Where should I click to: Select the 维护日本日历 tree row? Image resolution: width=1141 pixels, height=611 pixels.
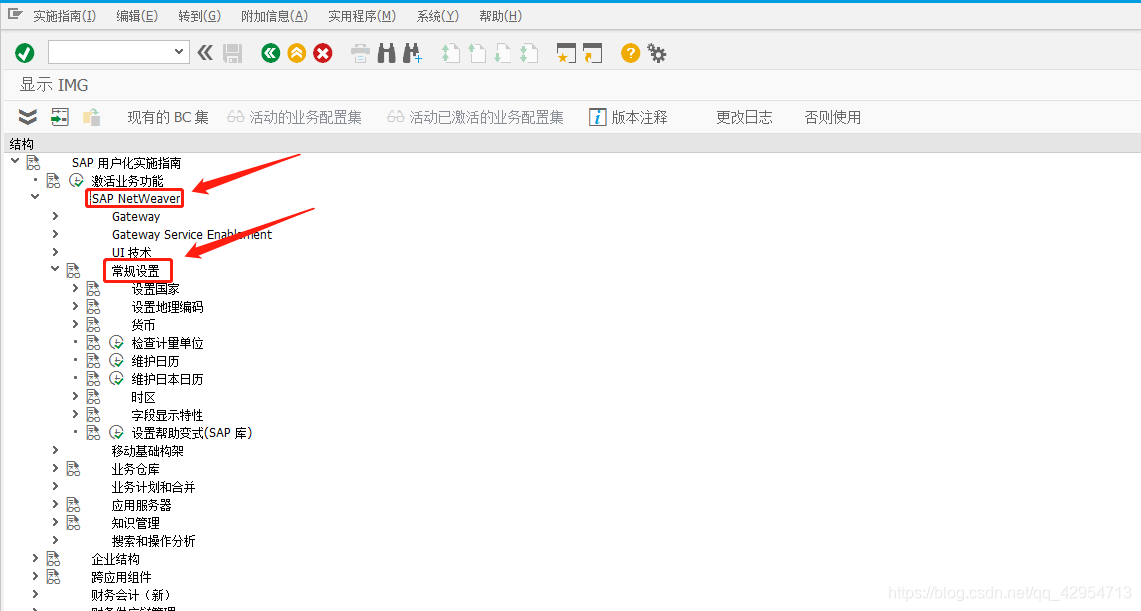(167, 379)
